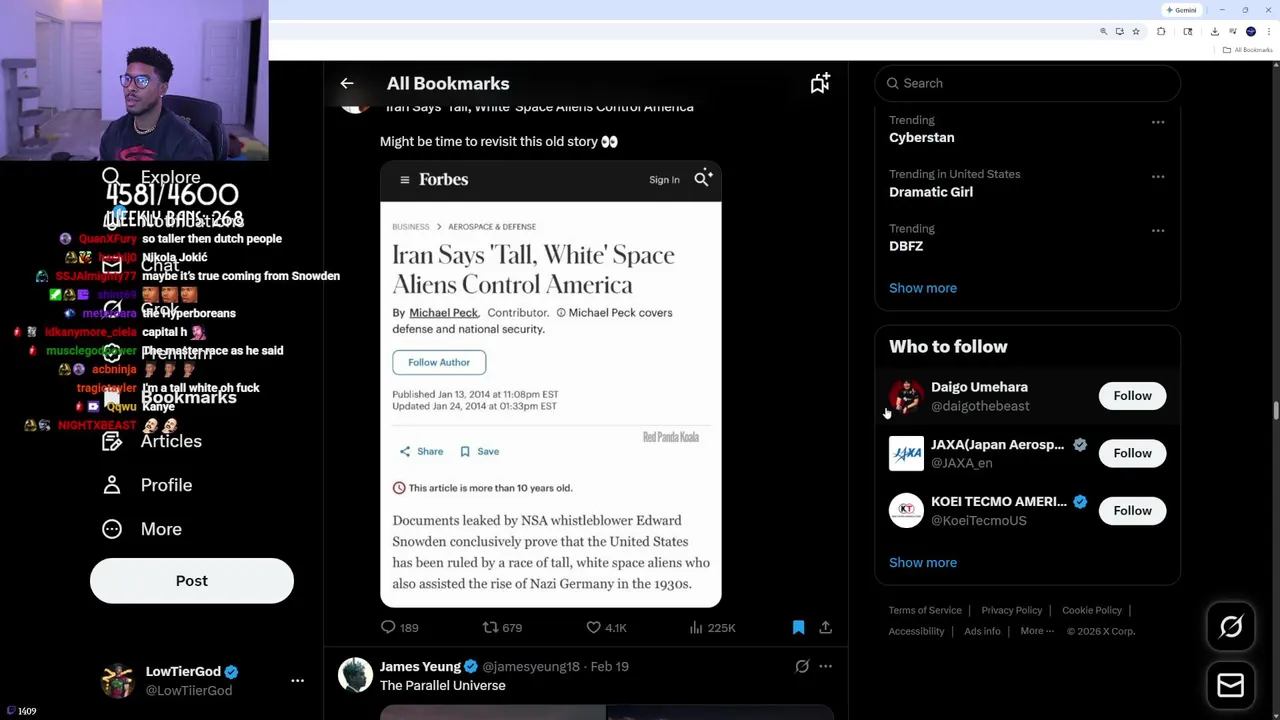Screen dimensions: 1280x720
Task: Open Grok floating button
Action: [x=1231, y=627]
